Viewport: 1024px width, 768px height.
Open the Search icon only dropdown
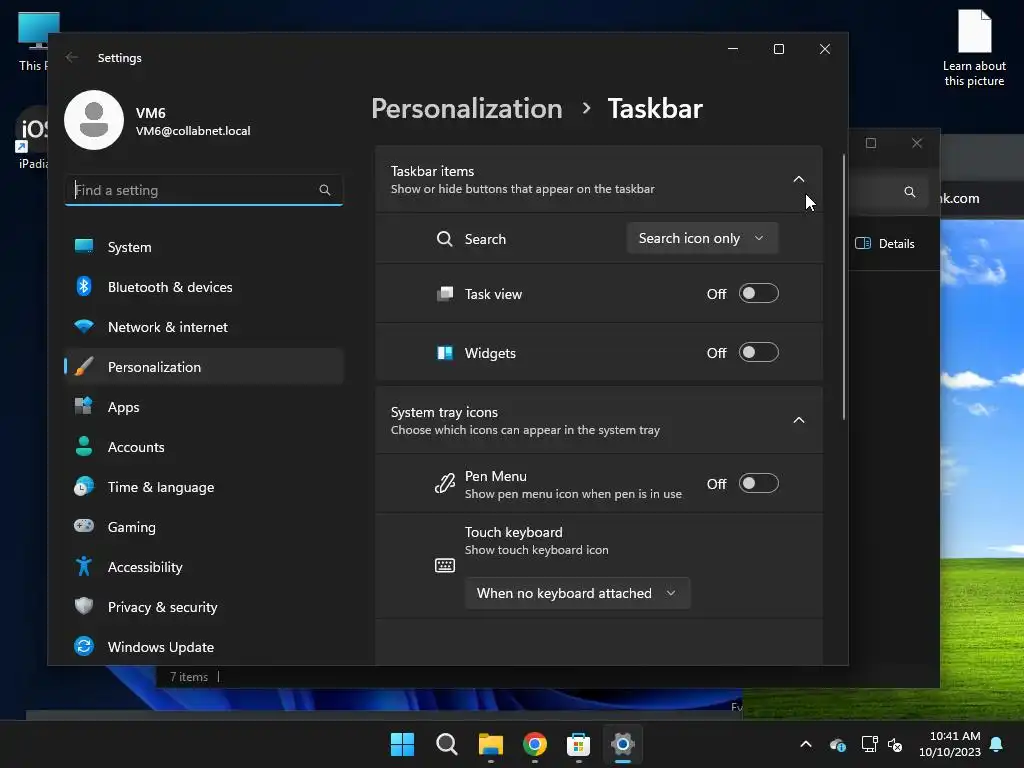(702, 238)
